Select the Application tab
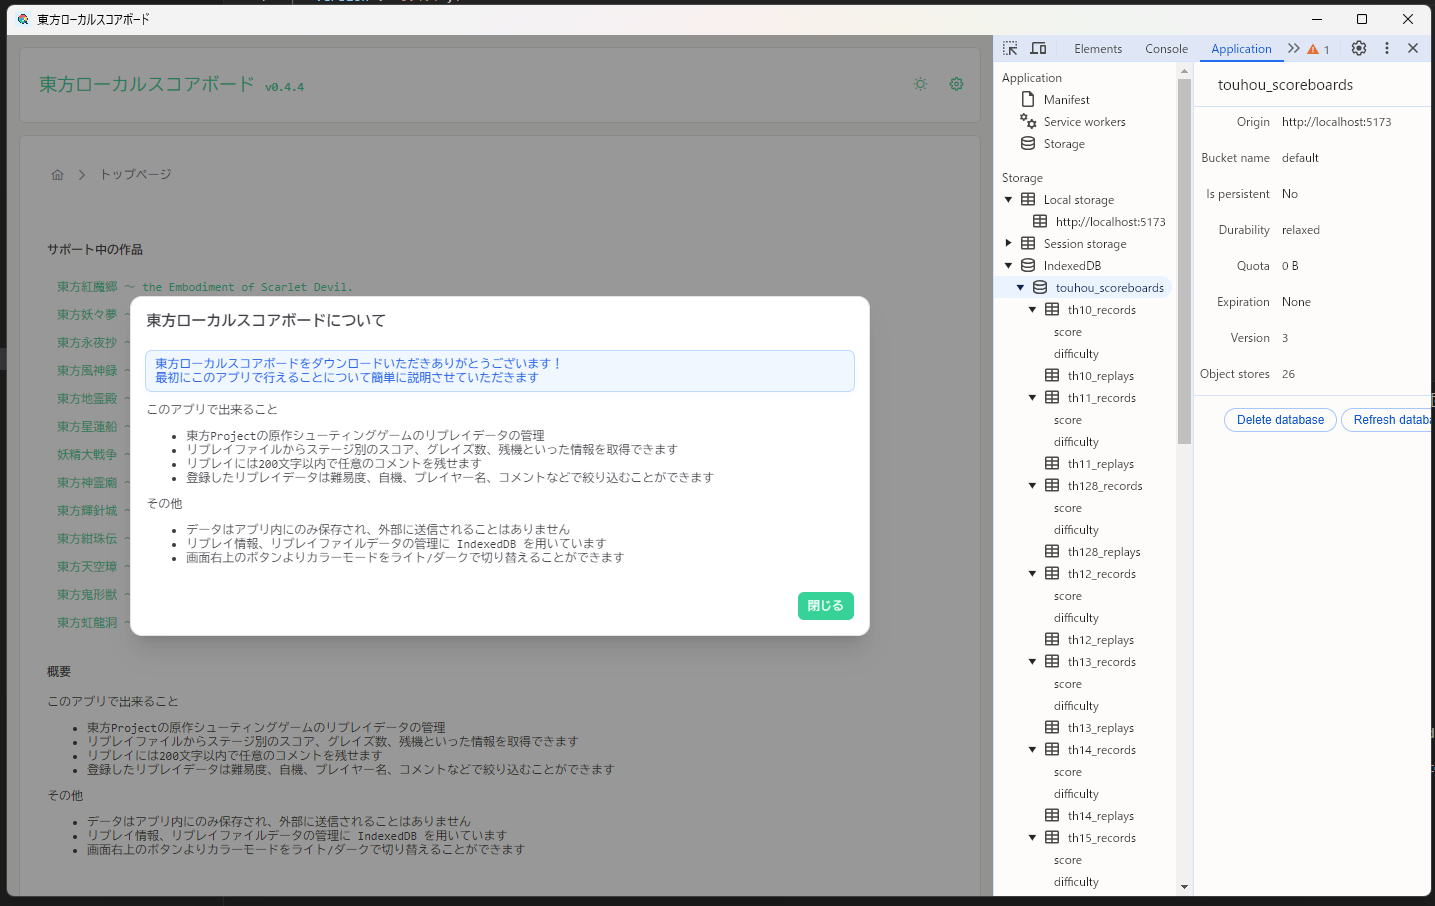 tap(1241, 49)
